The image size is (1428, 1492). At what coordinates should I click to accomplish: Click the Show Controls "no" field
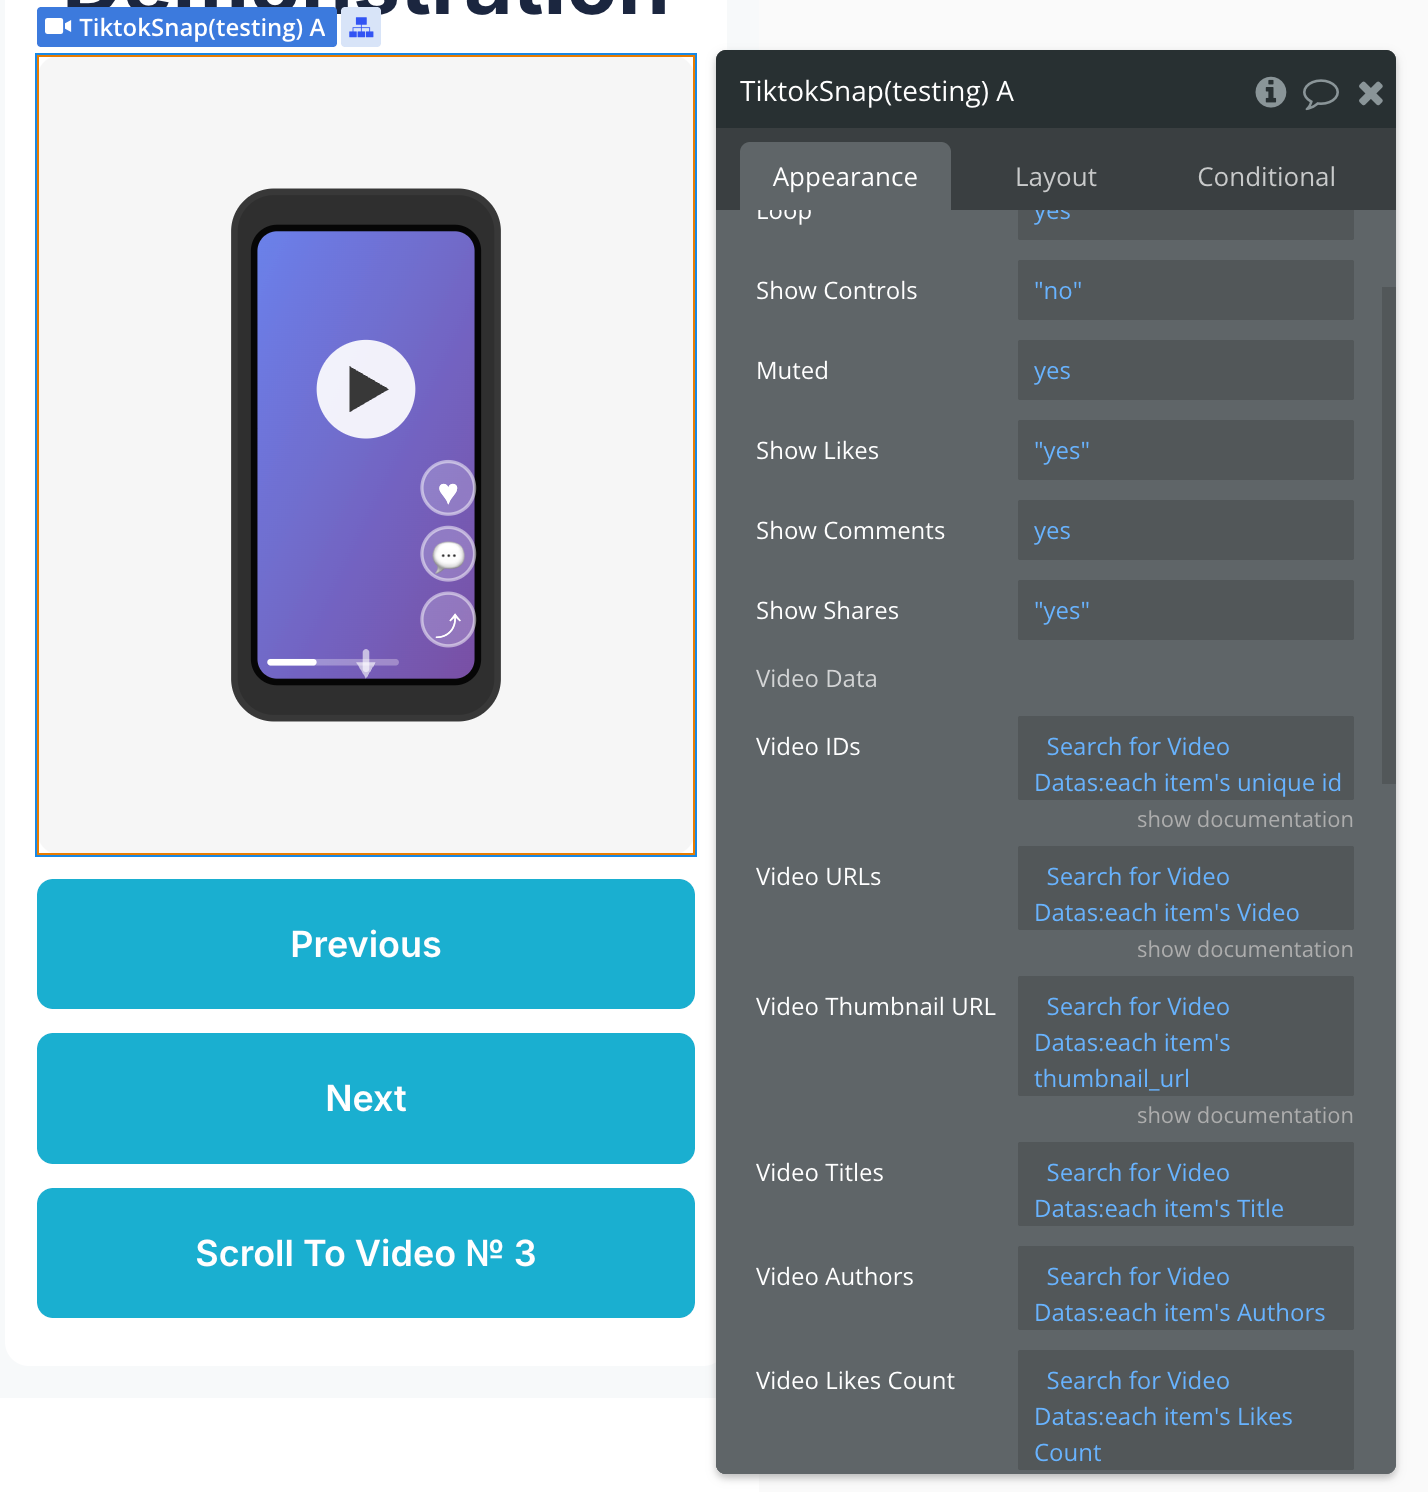click(x=1185, y=290)
